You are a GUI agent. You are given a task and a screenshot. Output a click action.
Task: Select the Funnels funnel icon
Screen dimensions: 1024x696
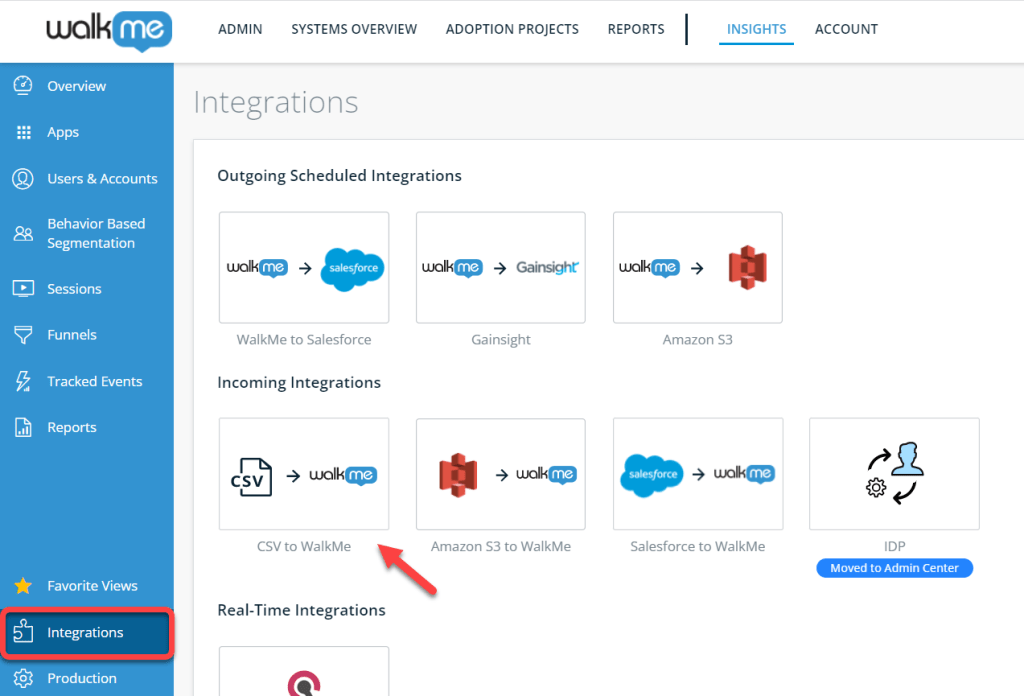(23, 335)
